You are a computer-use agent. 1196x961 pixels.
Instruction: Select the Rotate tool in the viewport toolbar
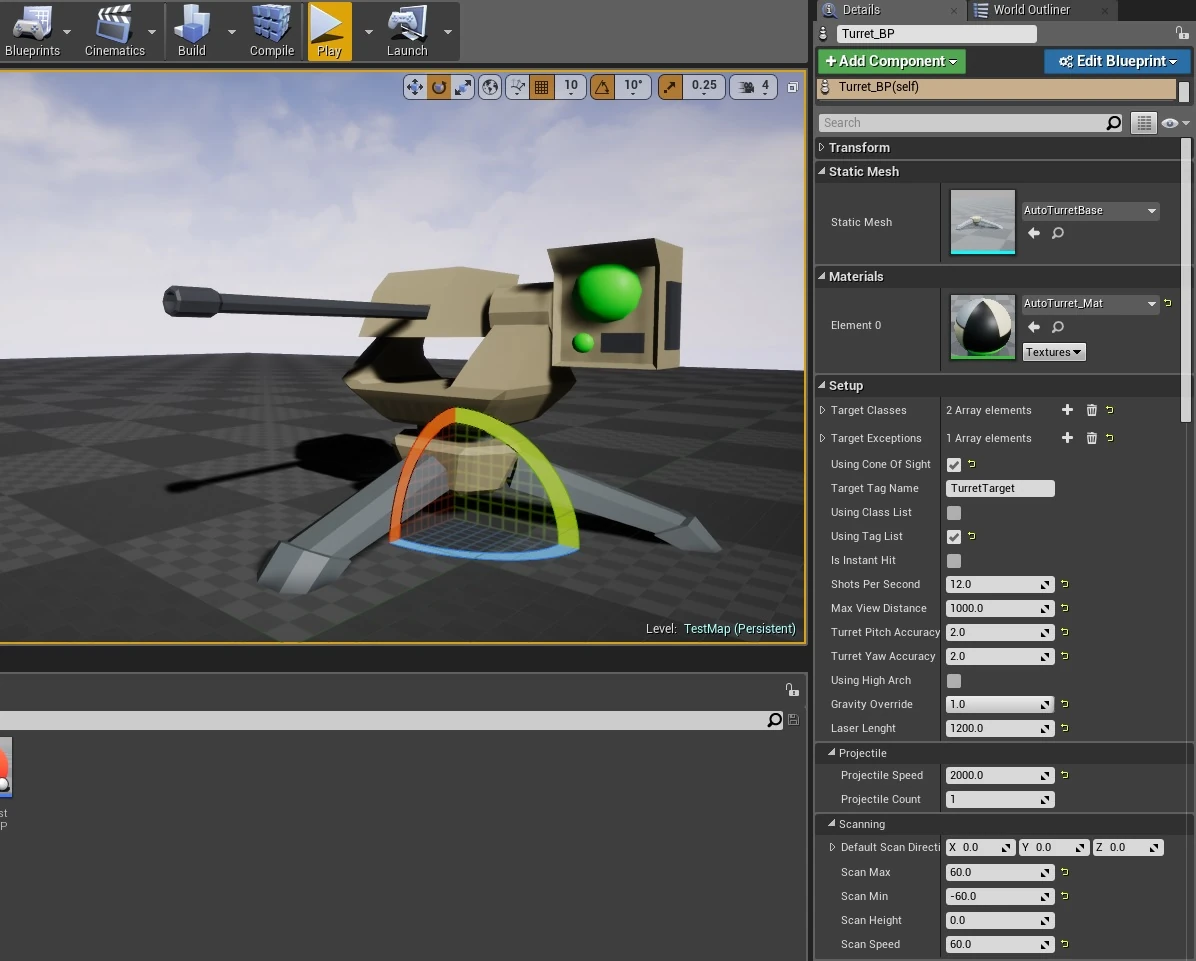pyautogui.click(x=439, y=87)
